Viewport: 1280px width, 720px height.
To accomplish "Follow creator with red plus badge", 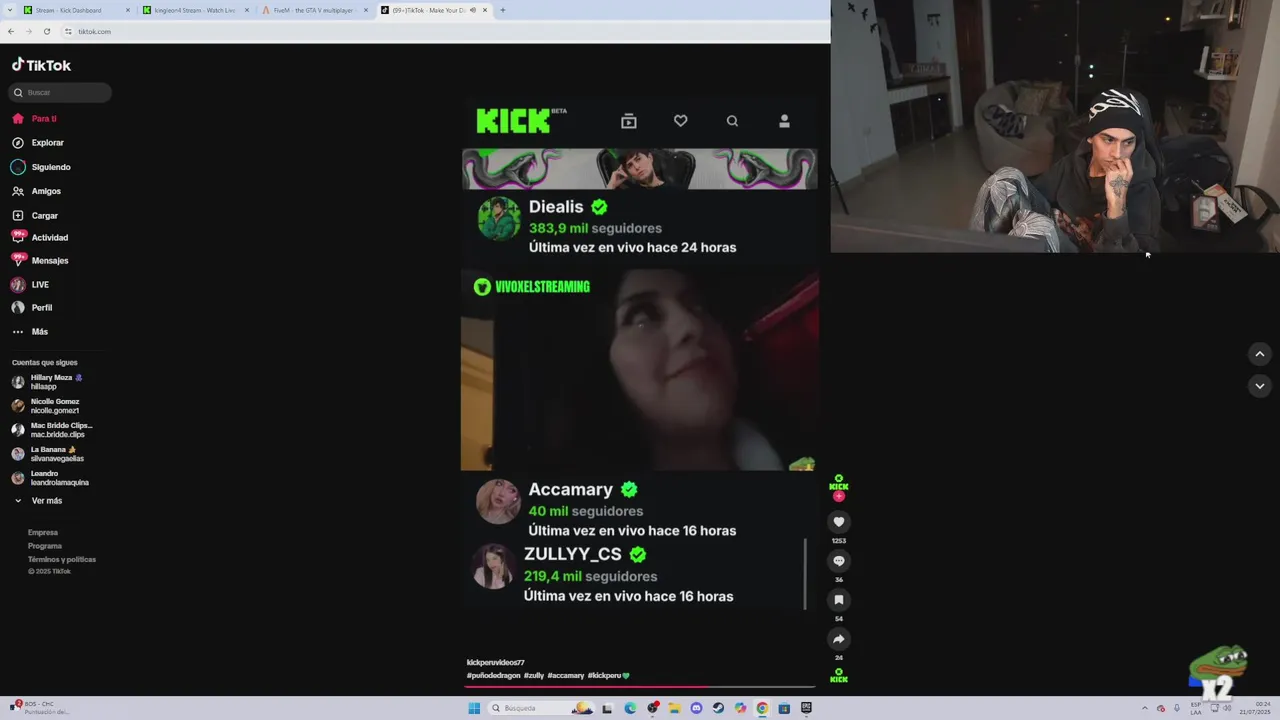I will (839, 496).
